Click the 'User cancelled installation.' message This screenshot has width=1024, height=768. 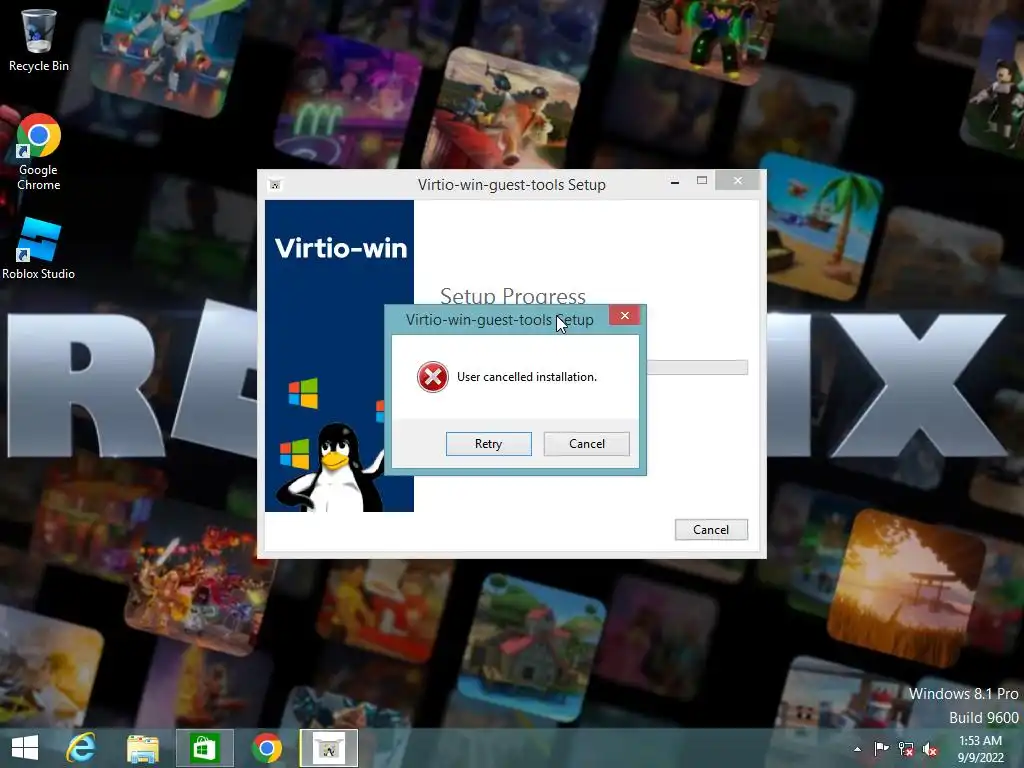pos(527,377)
